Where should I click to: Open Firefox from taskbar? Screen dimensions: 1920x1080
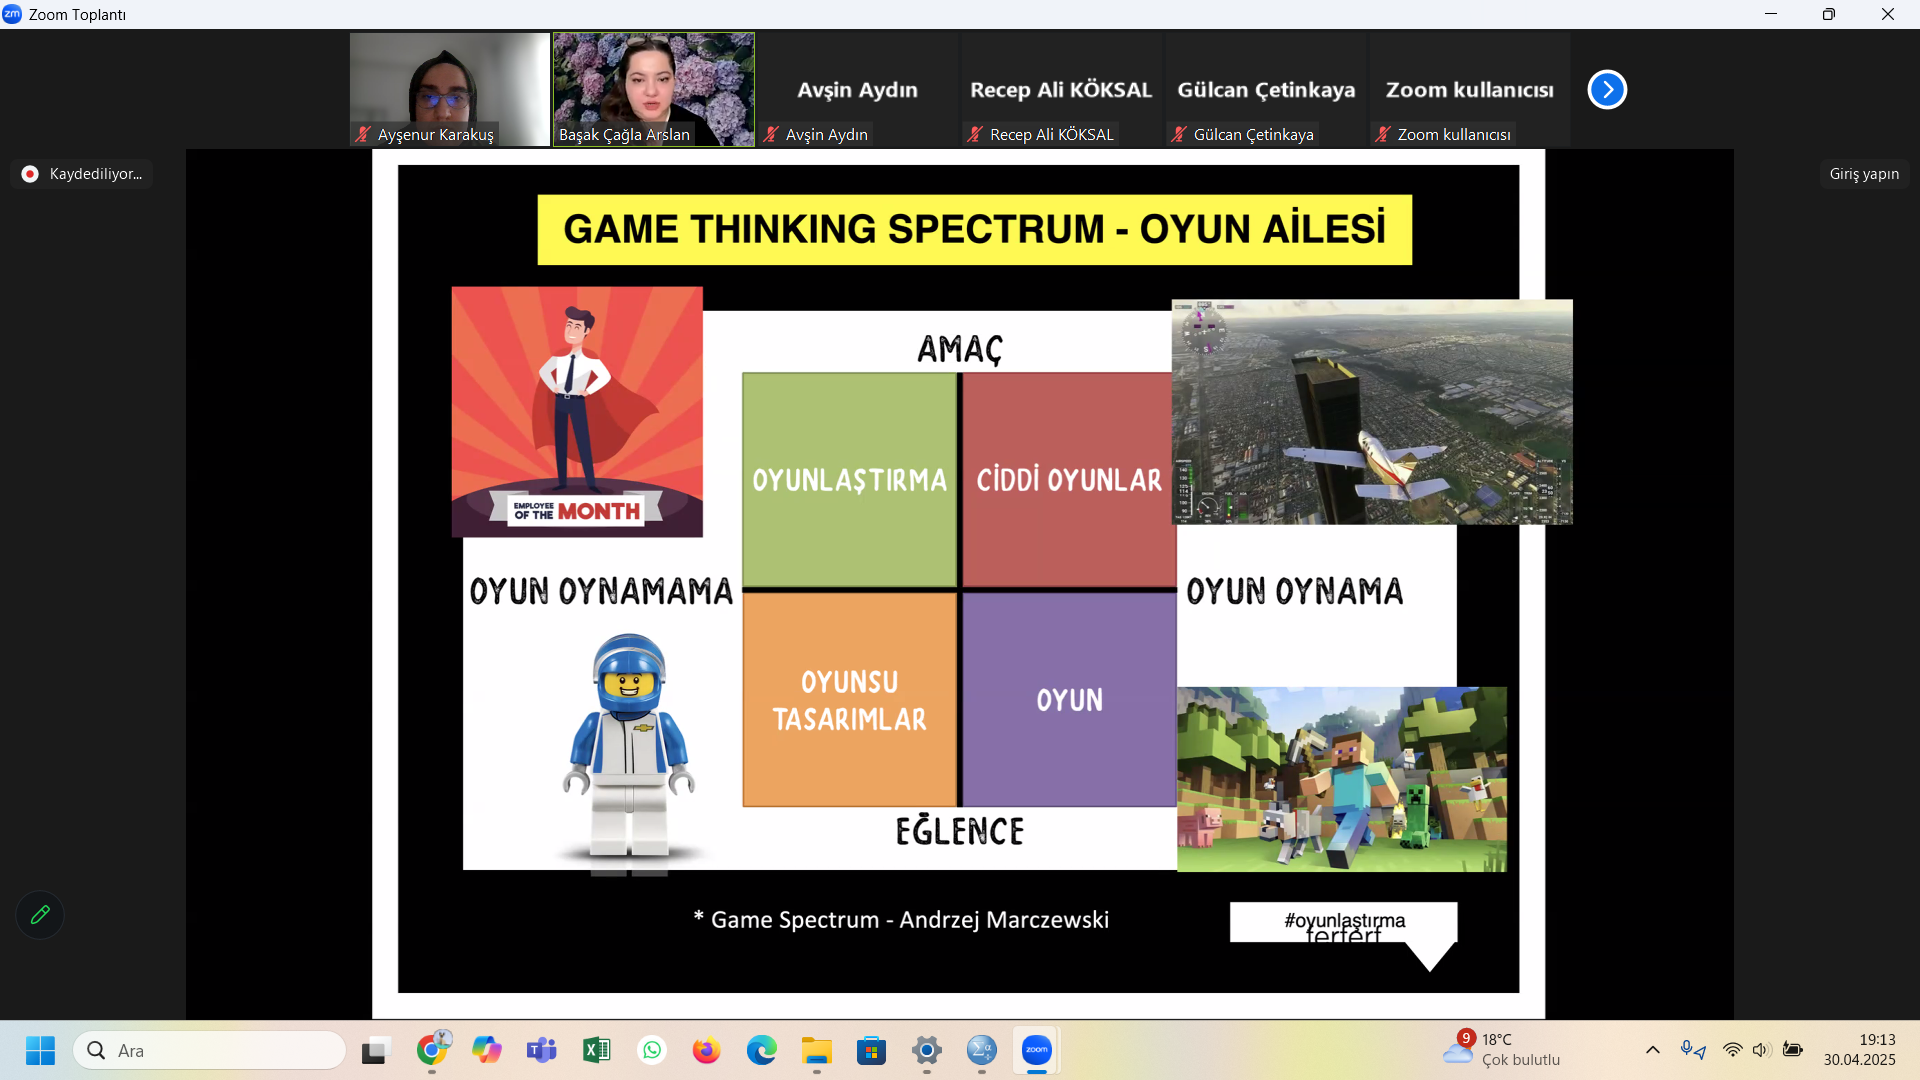click(707, 1050)
